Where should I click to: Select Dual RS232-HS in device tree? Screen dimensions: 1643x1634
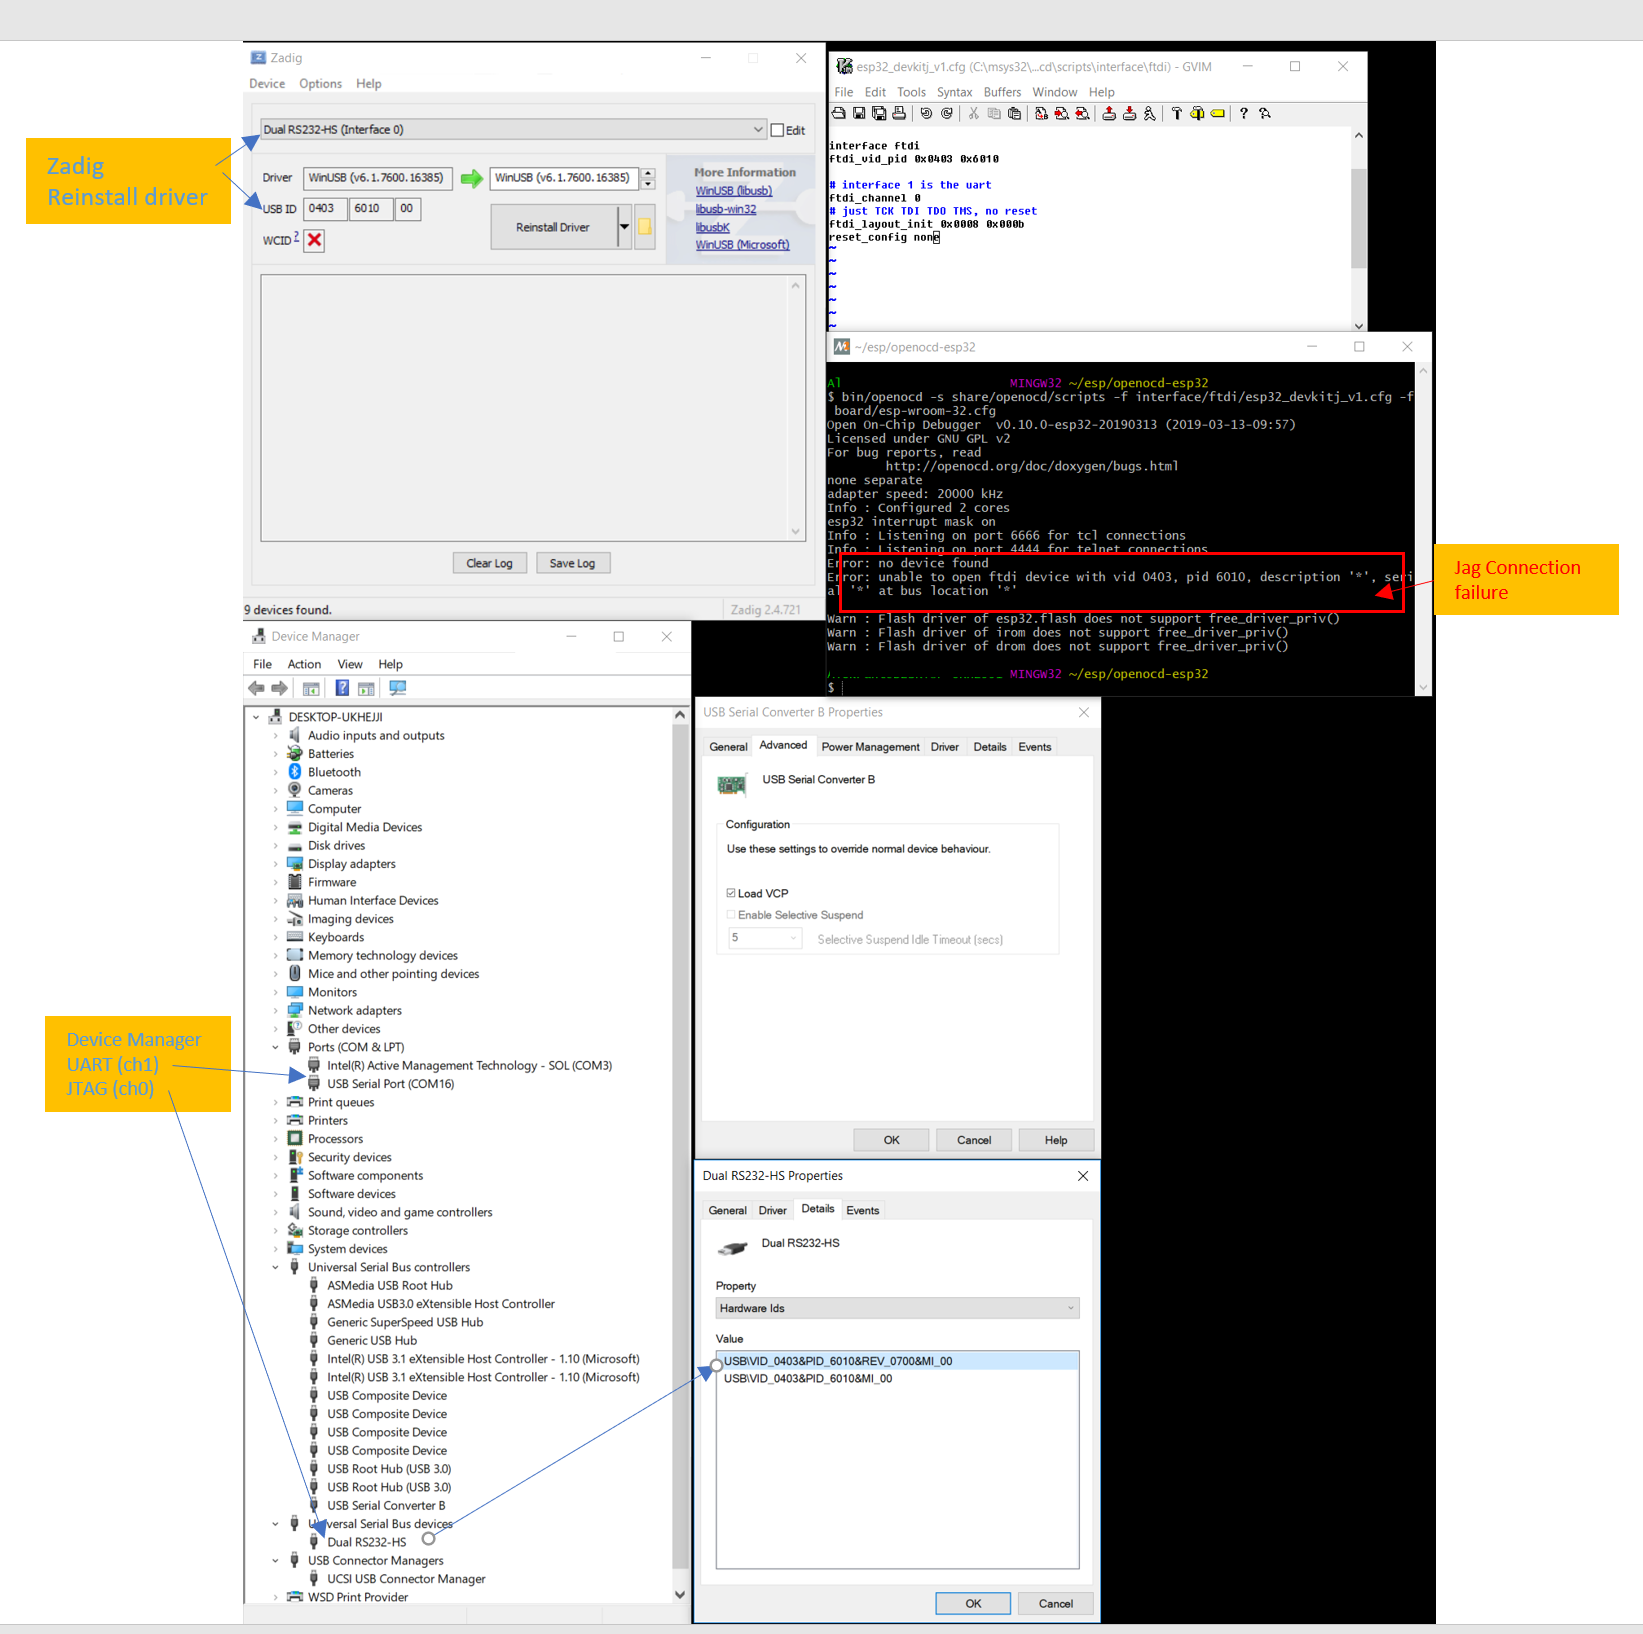[366, 1542]
